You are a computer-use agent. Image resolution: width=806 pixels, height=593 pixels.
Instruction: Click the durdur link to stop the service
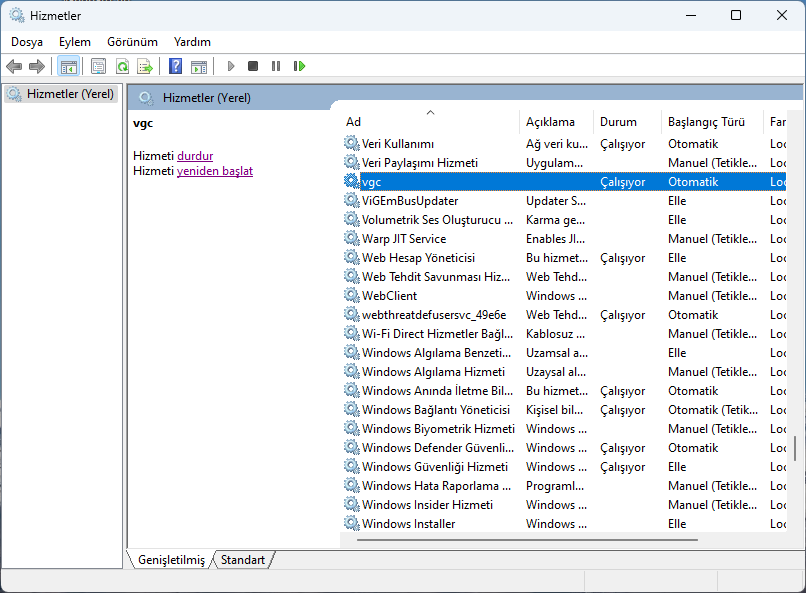(195, 156)
